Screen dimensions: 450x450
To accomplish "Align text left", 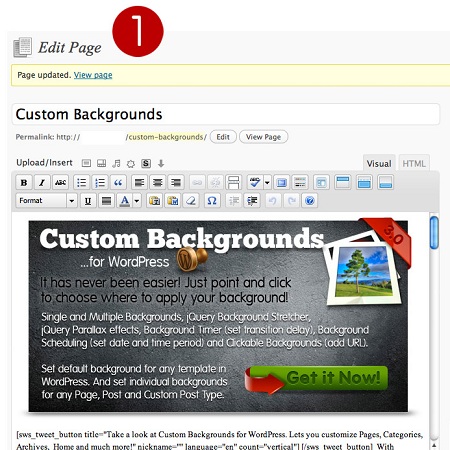I will [139, 183].
